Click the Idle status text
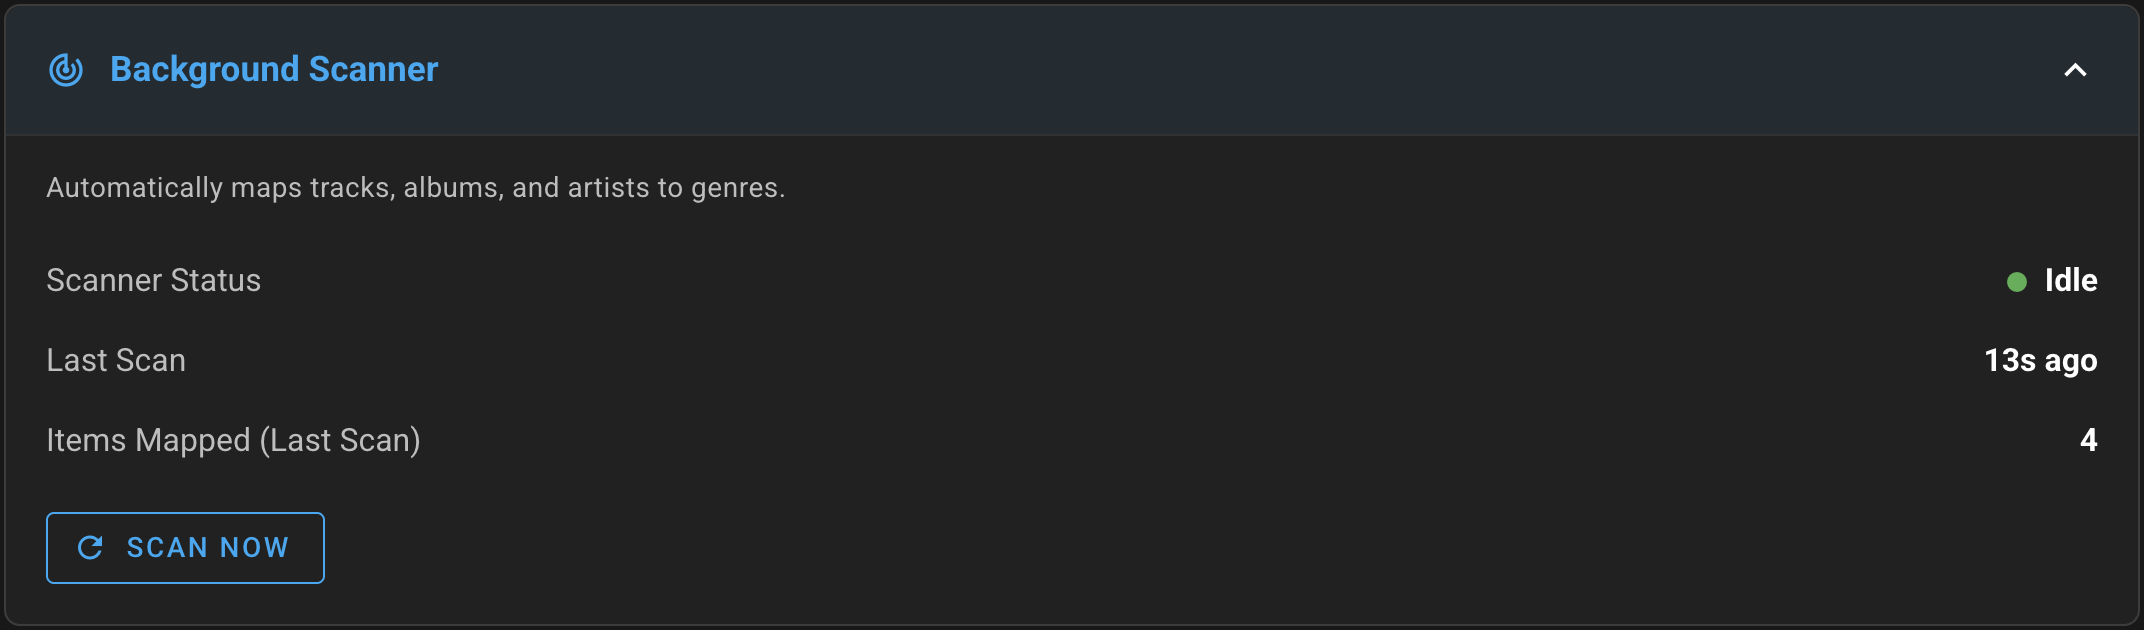This screenshot has width=2144, height=630. point(2071,281)
